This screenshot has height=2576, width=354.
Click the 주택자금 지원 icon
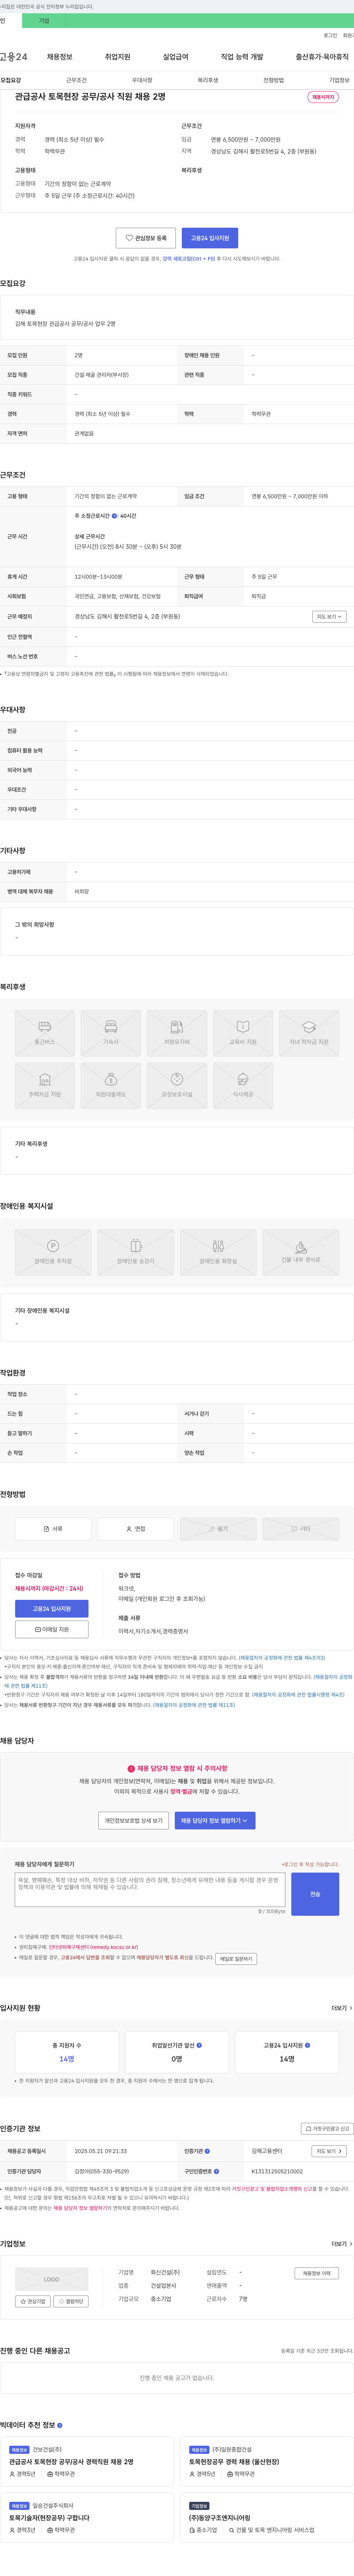[x=45, y=1086]
